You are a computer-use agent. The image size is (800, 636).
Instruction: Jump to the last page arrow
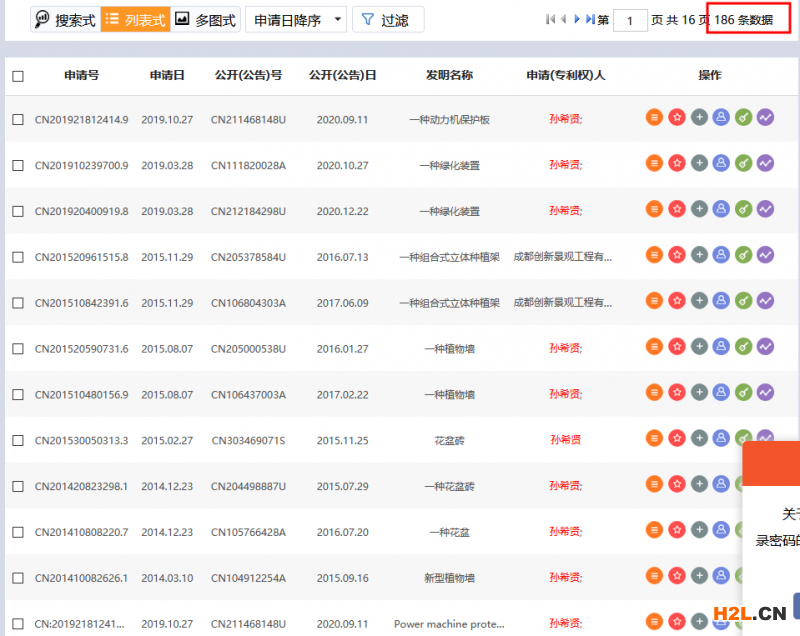pyautogui.click(x=590, y=19)
